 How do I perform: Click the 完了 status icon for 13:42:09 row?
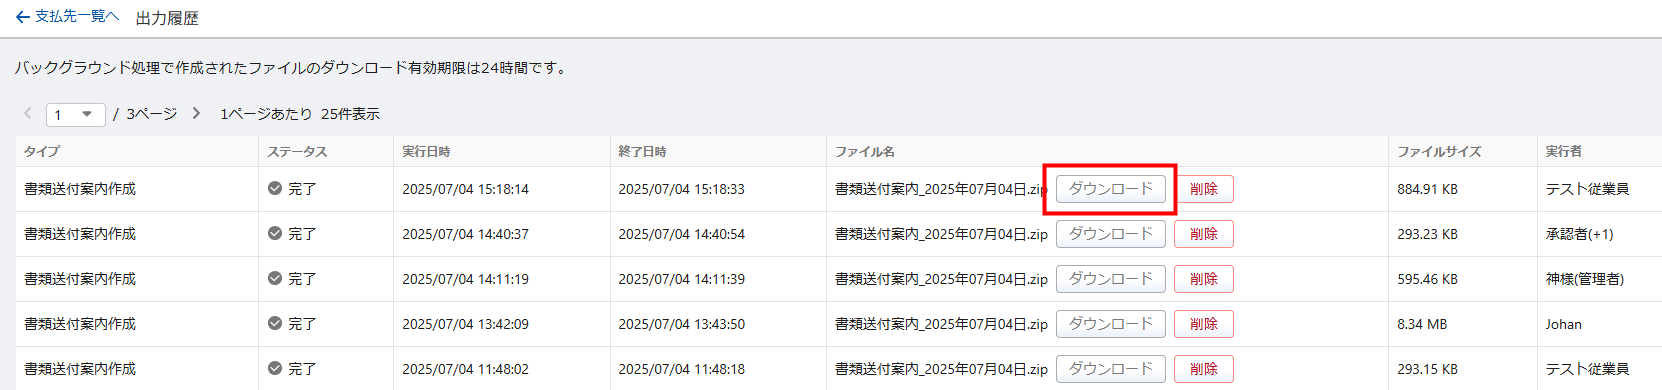pos(275,323)
